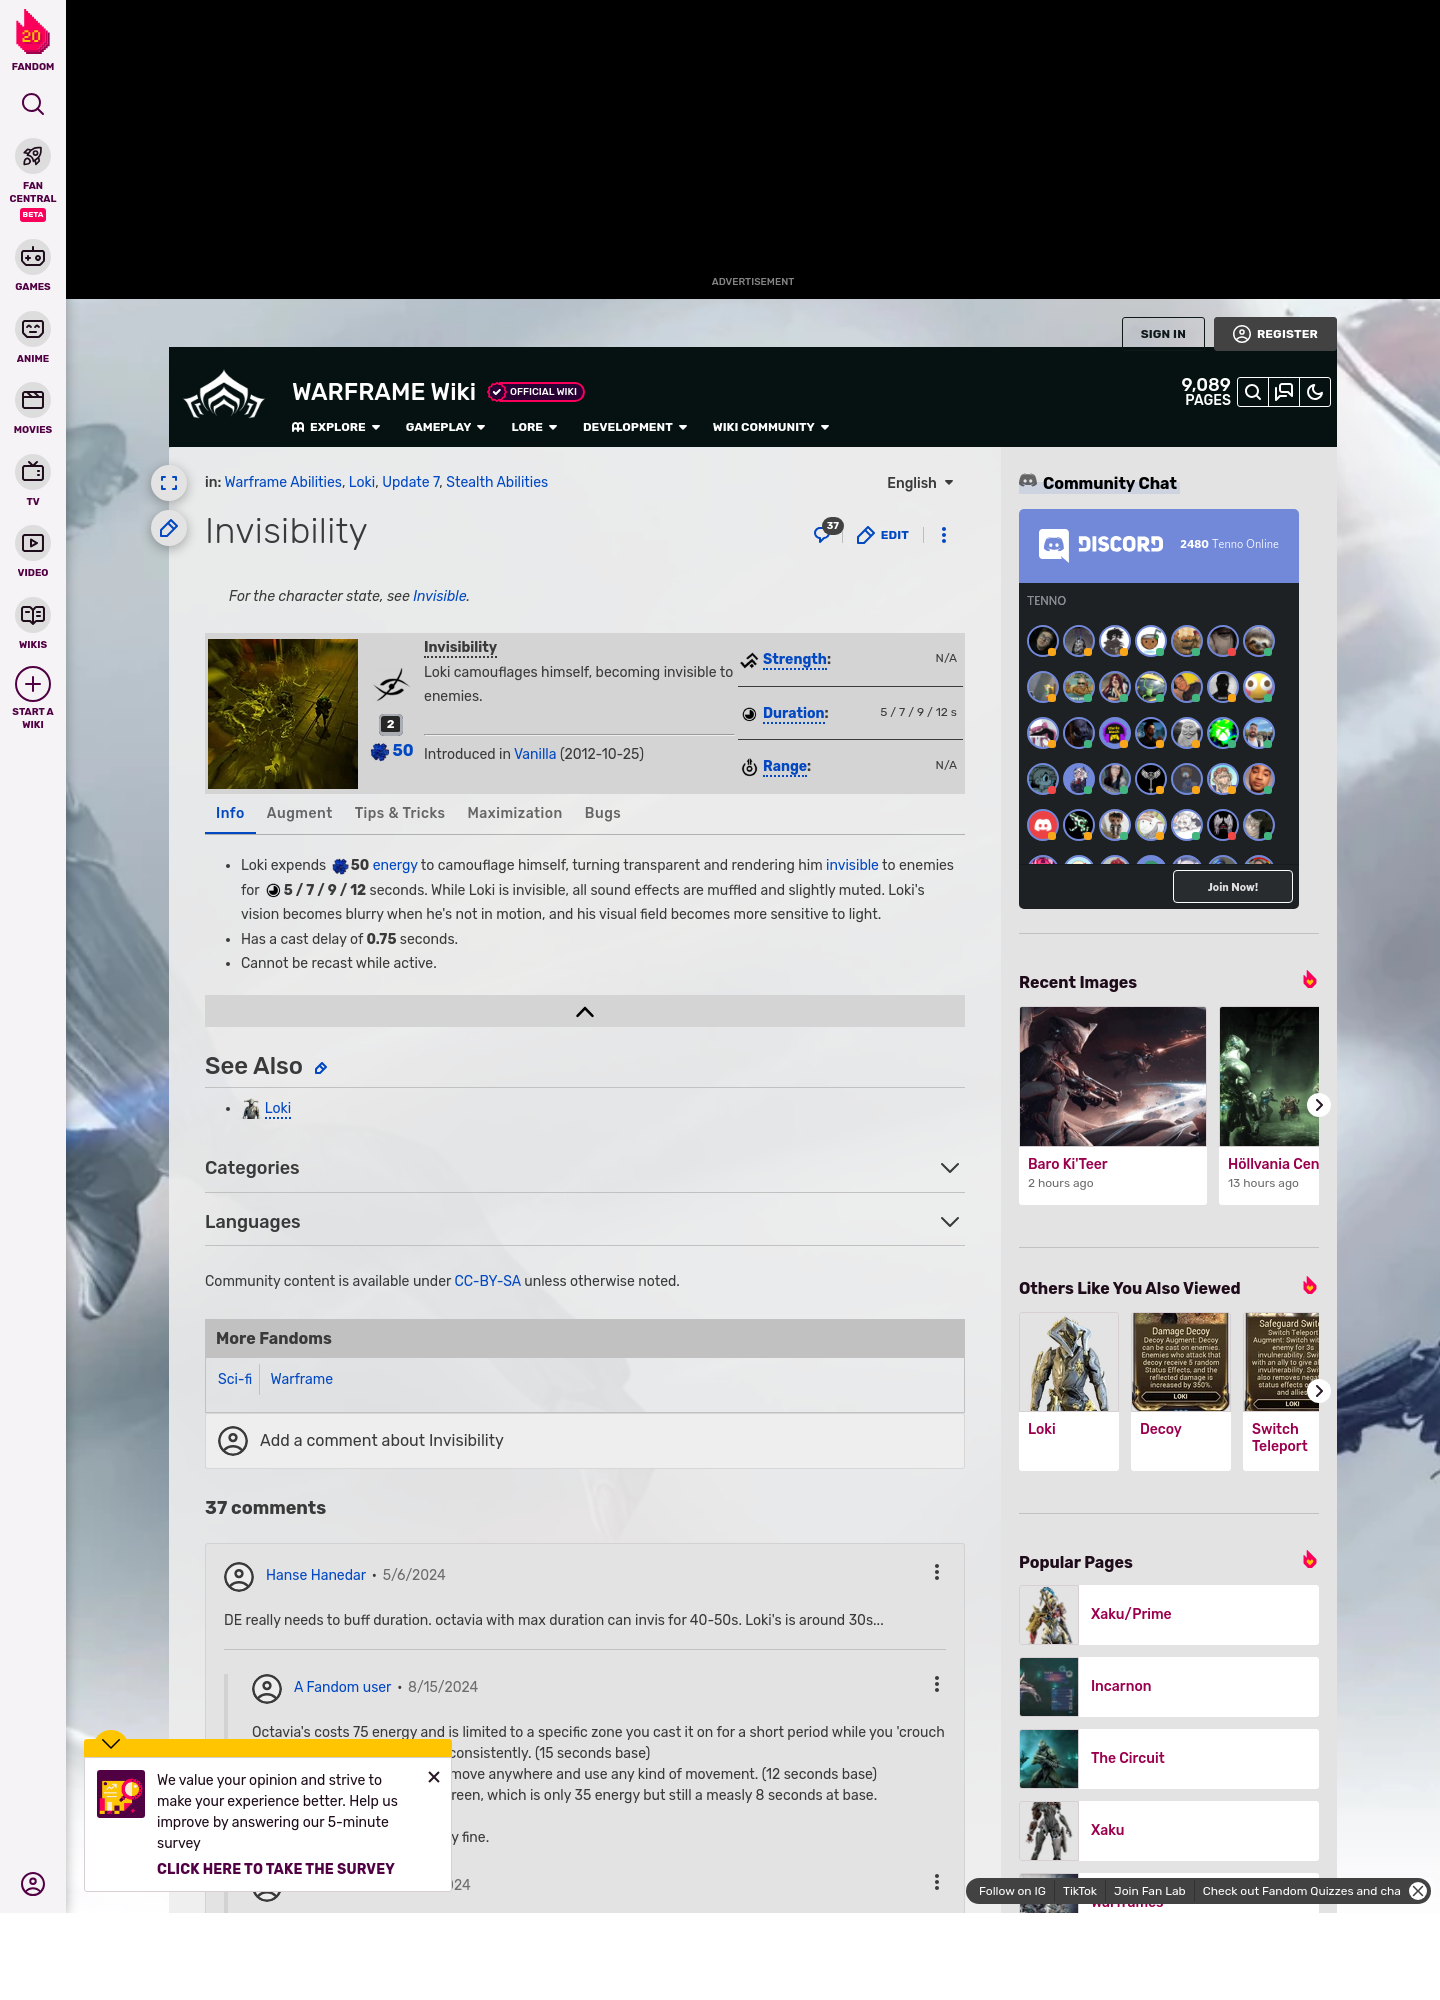Open The Circuit popular page

(1169, 1758)
